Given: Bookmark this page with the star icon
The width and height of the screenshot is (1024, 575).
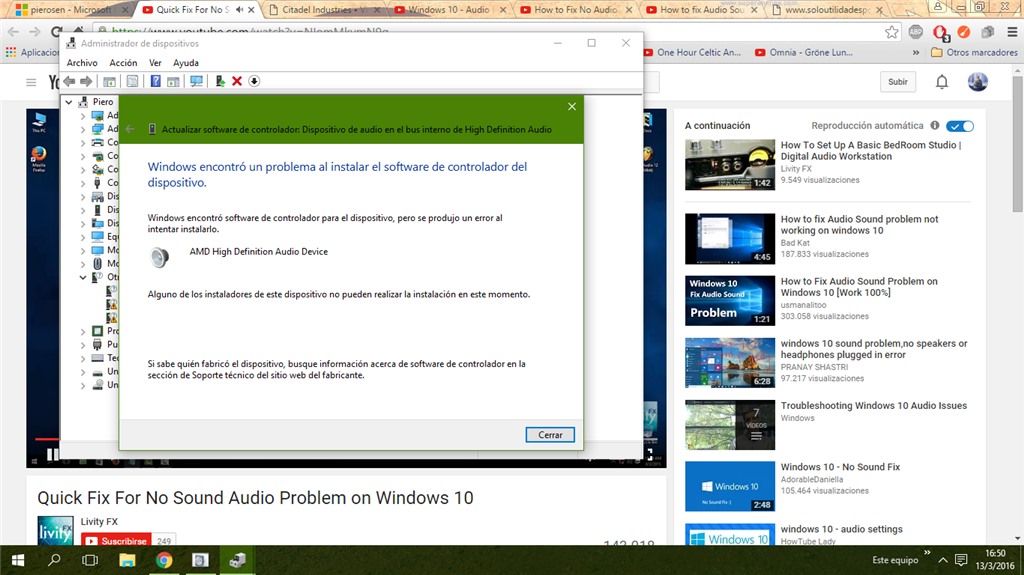Looking at the screenshot, I should [891, 31].
